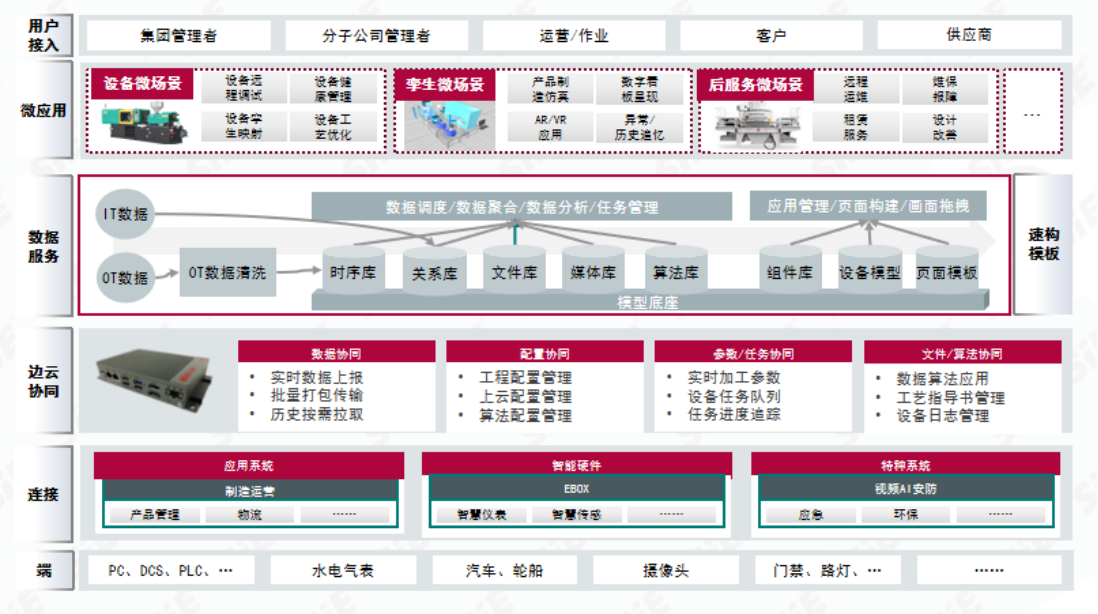
Task: Click the 工艺指导书管理 bullet item
Action: pos(950,398)
